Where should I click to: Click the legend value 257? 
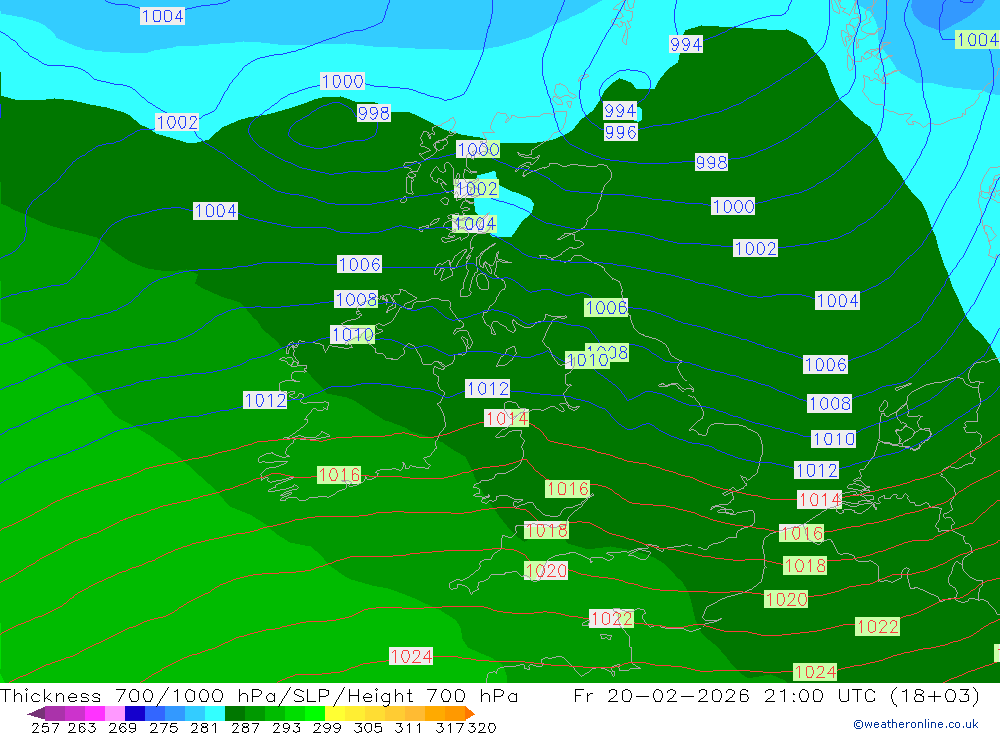coord(45,728)
